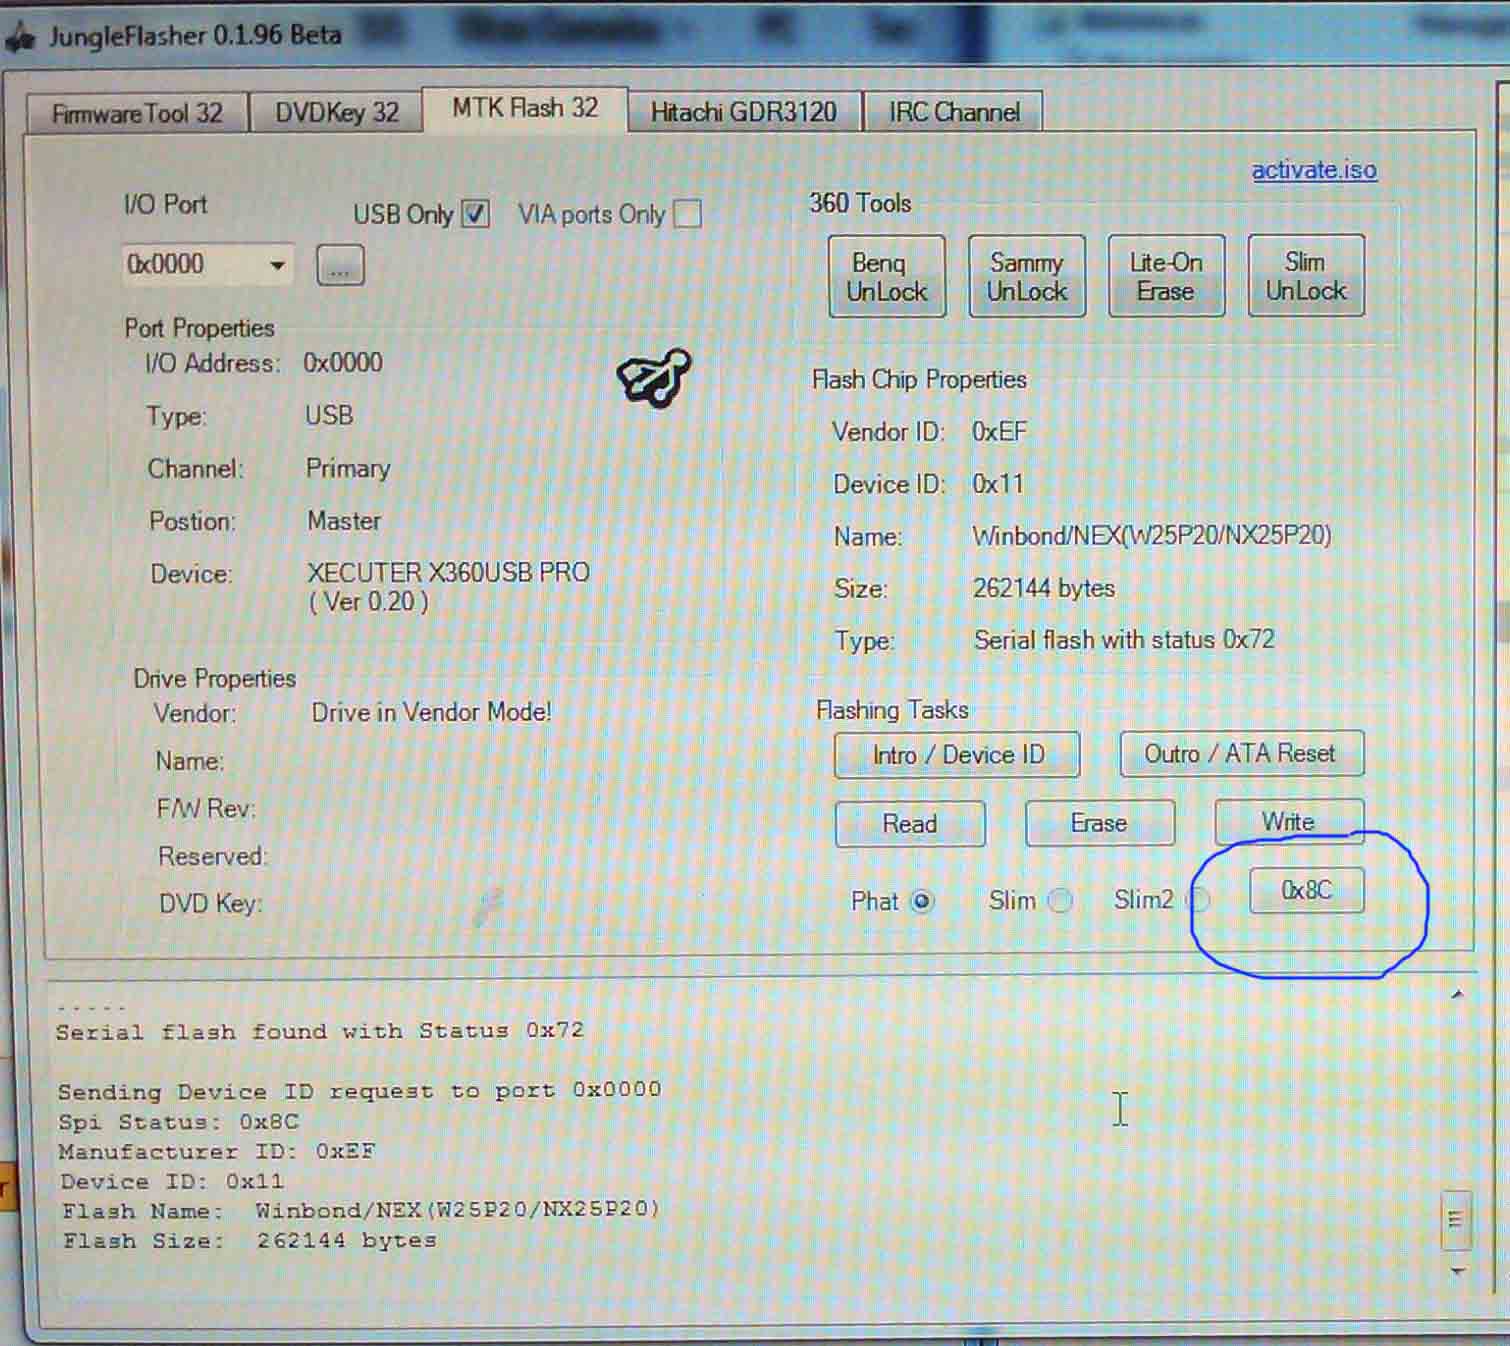Image resolution: width=1510 pixels, height=1346 pixels.
Task: Click the 0x8C status button
Action: point(1307,890)
